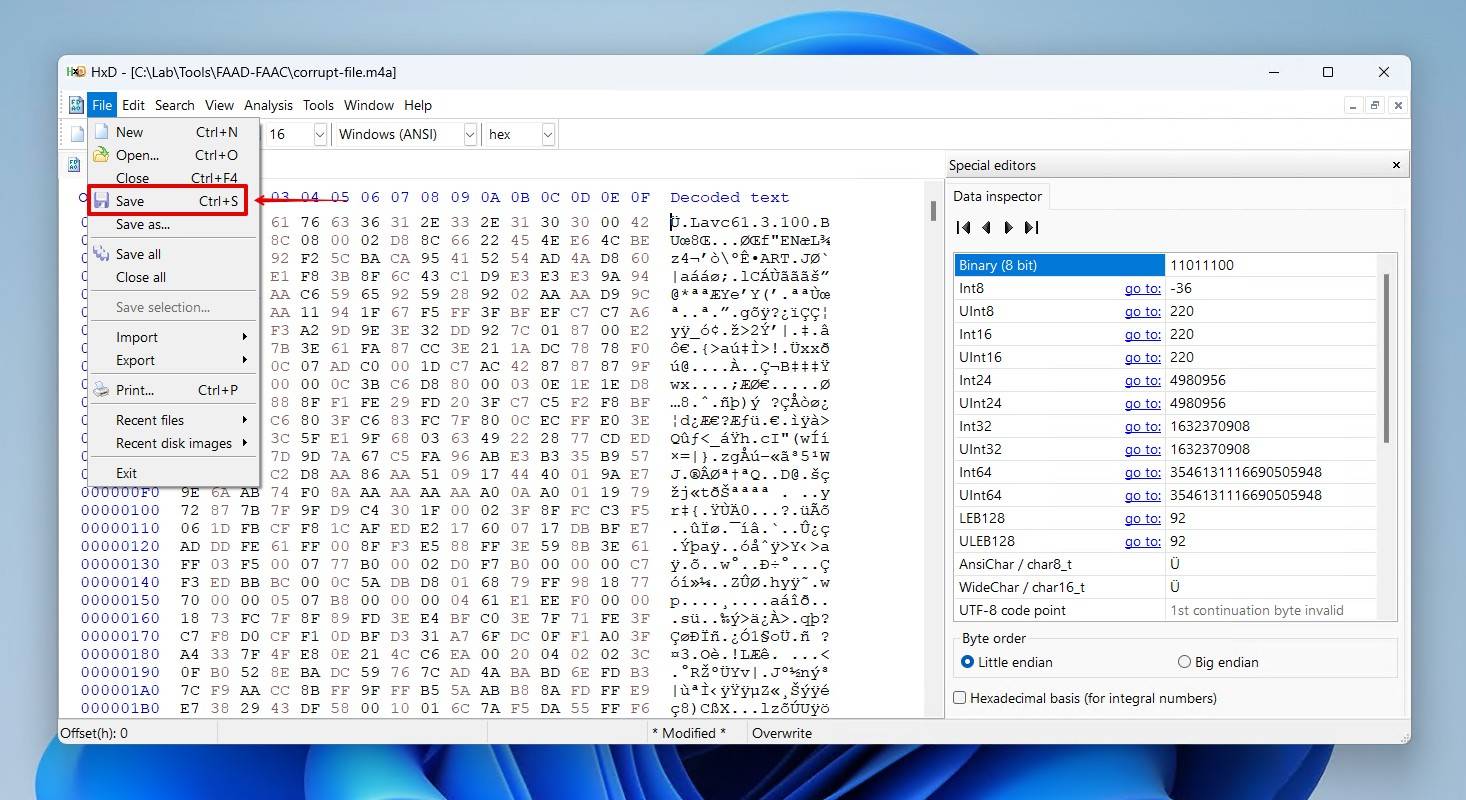Click the 11011100 binary value field
Image resolution: width=1466 pixels, height=800 pixels.
1271,265
